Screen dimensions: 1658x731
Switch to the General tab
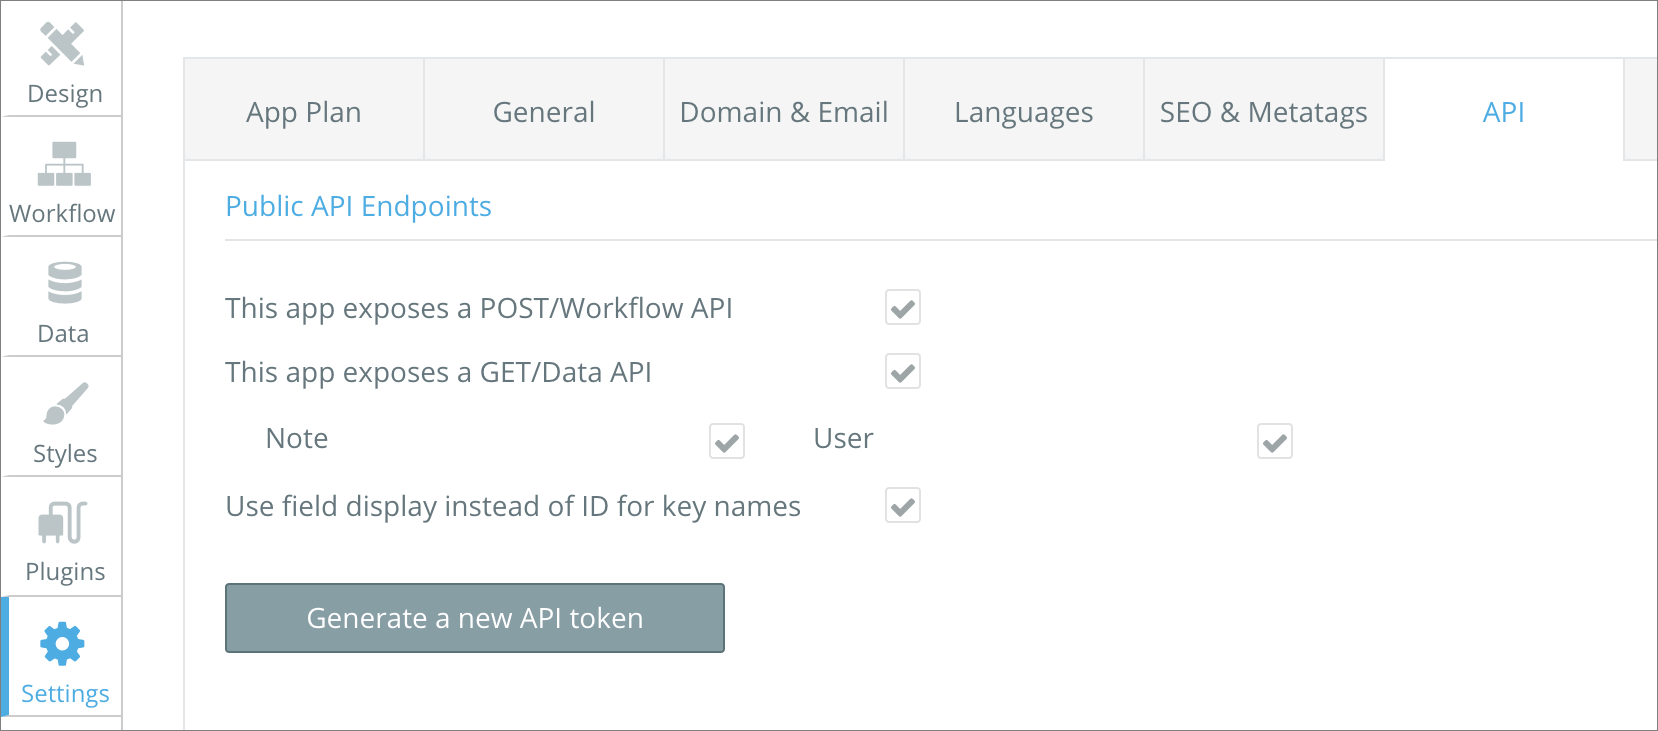pos(544,112)
